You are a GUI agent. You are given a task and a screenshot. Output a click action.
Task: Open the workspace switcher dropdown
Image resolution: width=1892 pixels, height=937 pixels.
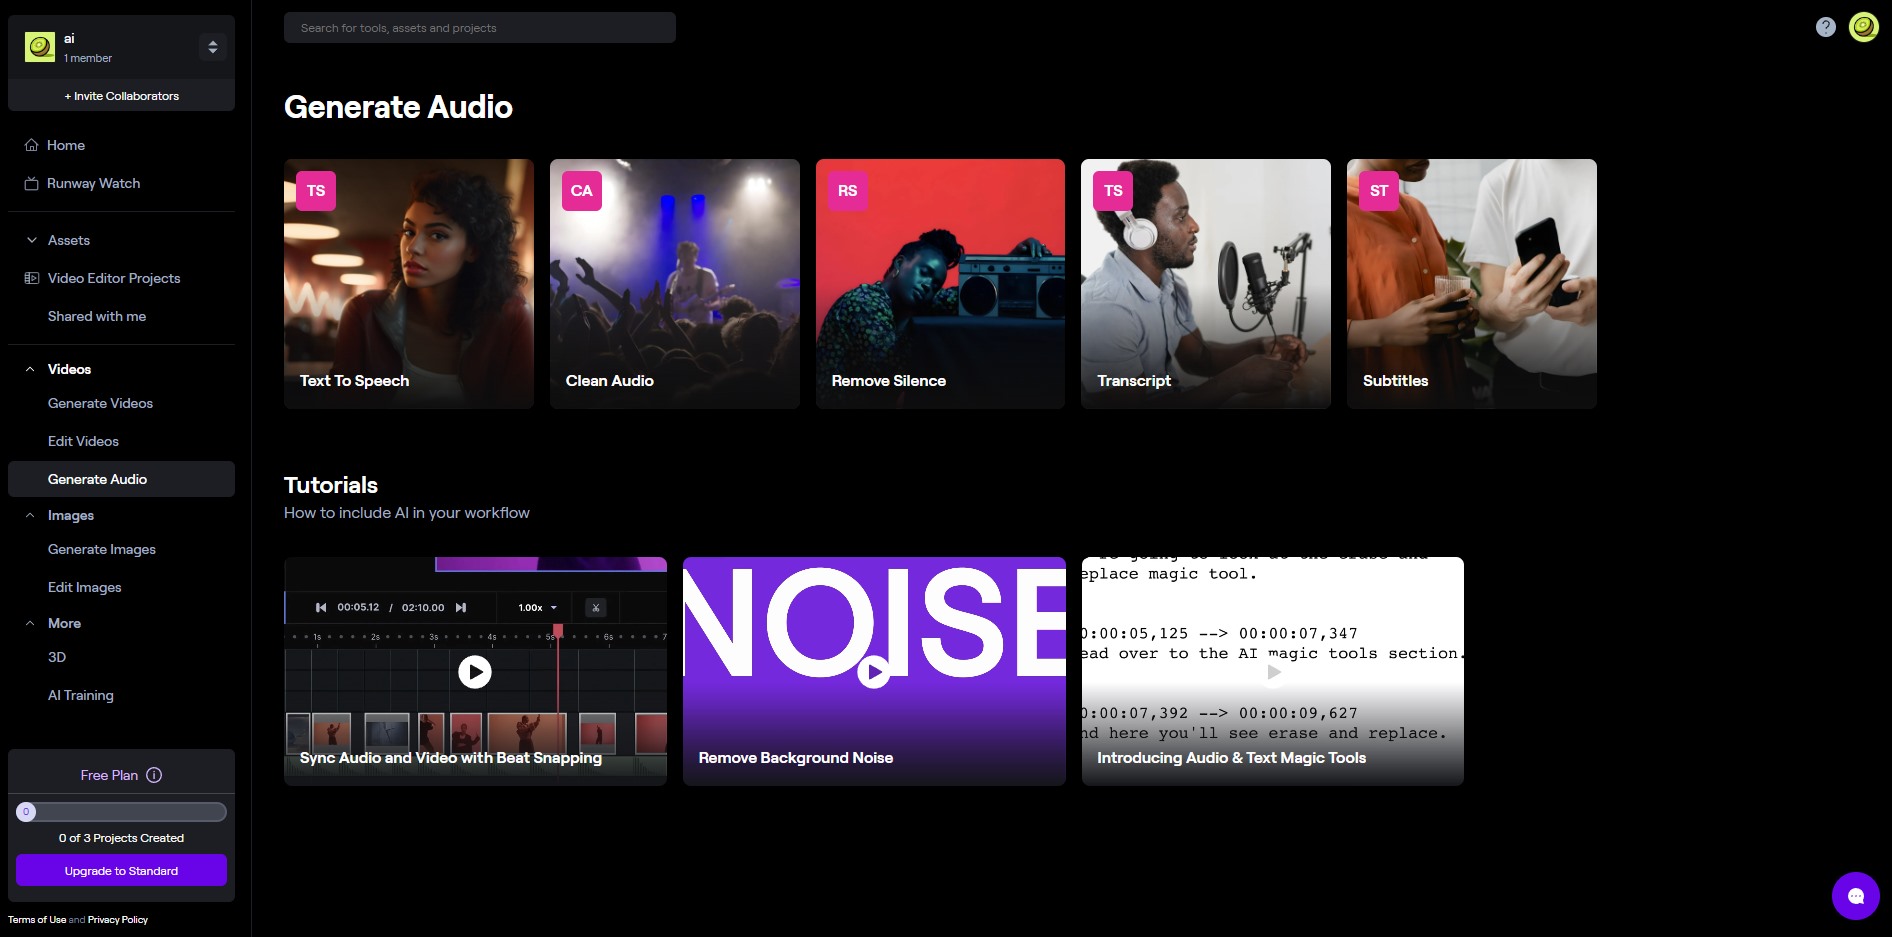click(213, 47)
